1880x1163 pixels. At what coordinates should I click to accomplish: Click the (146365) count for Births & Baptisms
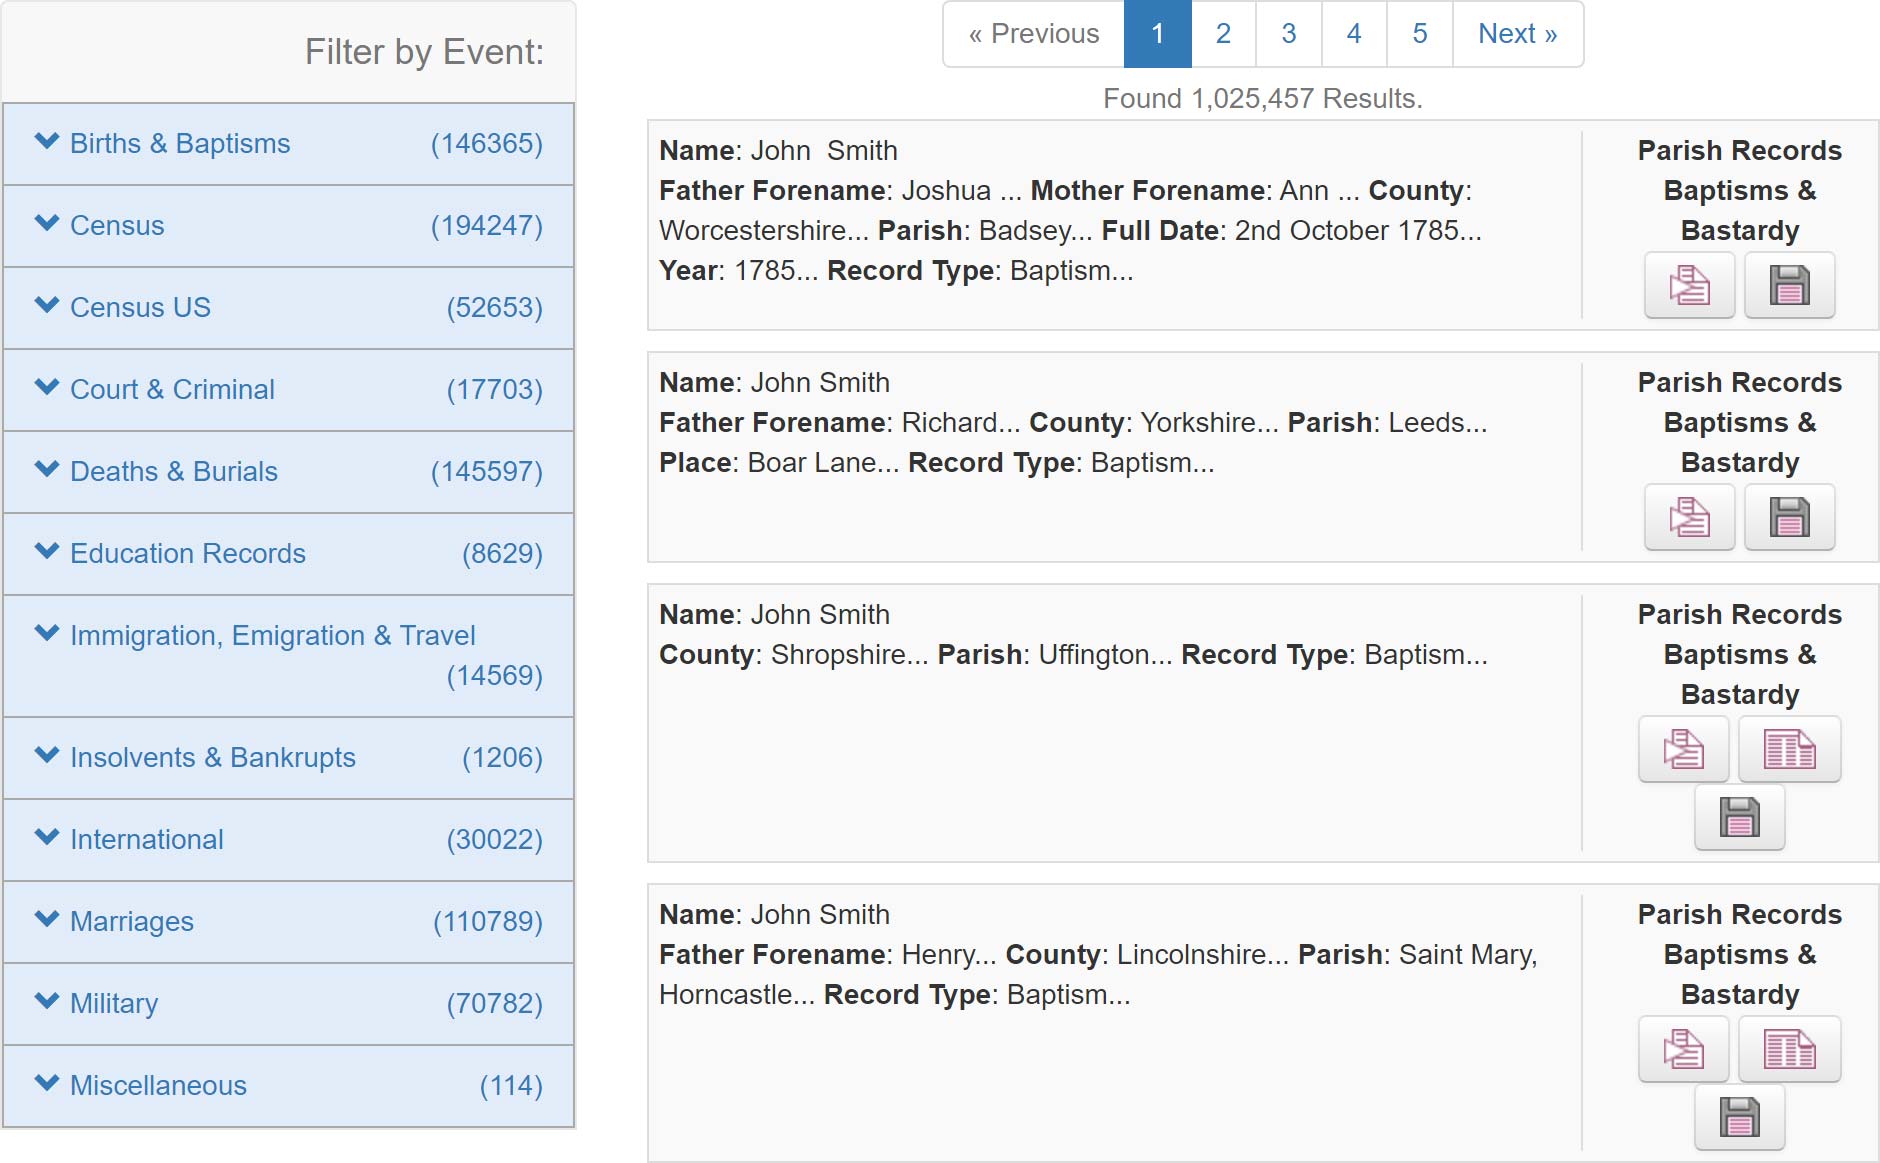tap(487, 144)
